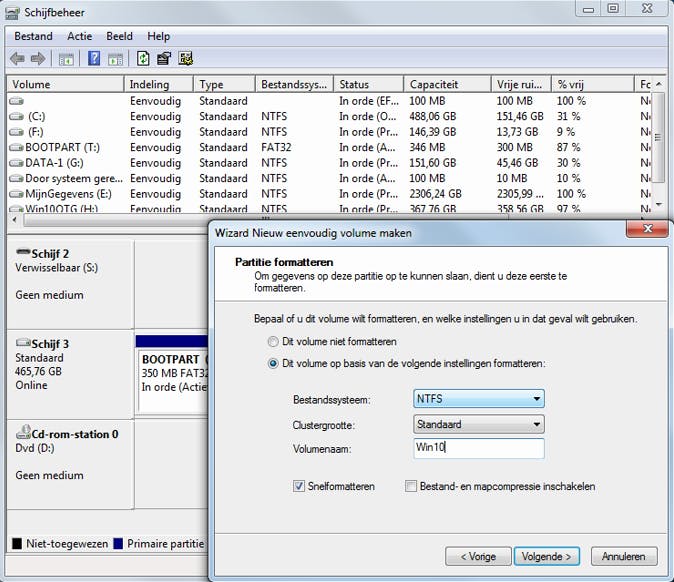674x582 pixels.
Task: Open the Help toolbar icon
Action: click(94, 58)
